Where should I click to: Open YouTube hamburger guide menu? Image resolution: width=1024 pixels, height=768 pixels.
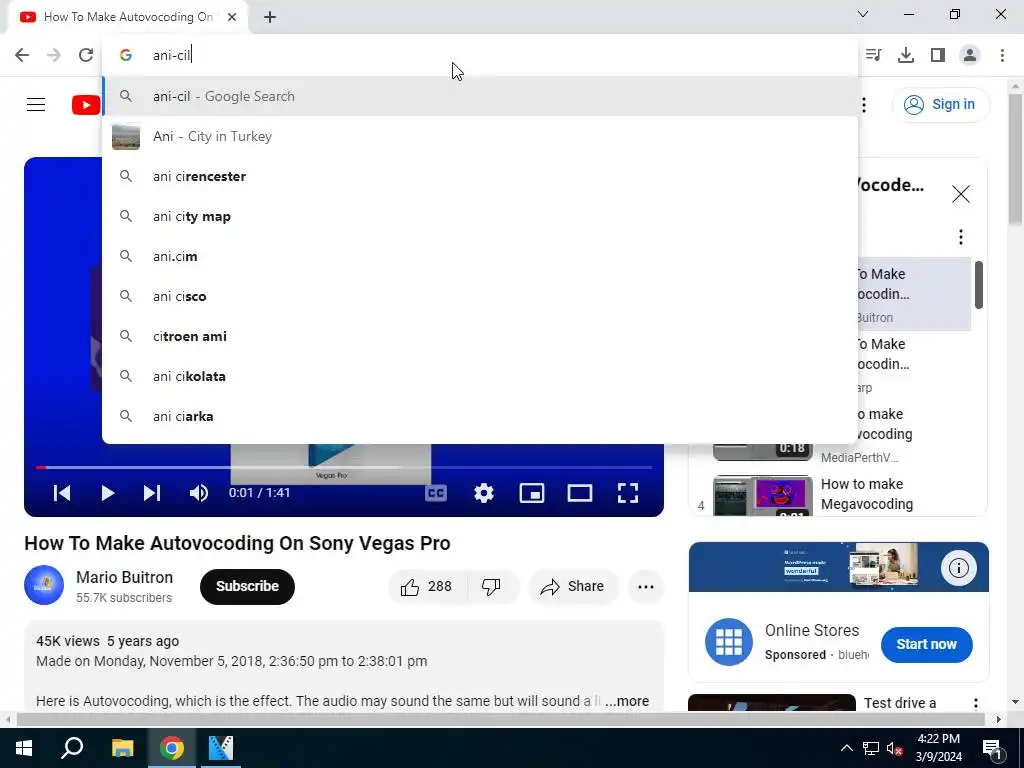(36, 104)
